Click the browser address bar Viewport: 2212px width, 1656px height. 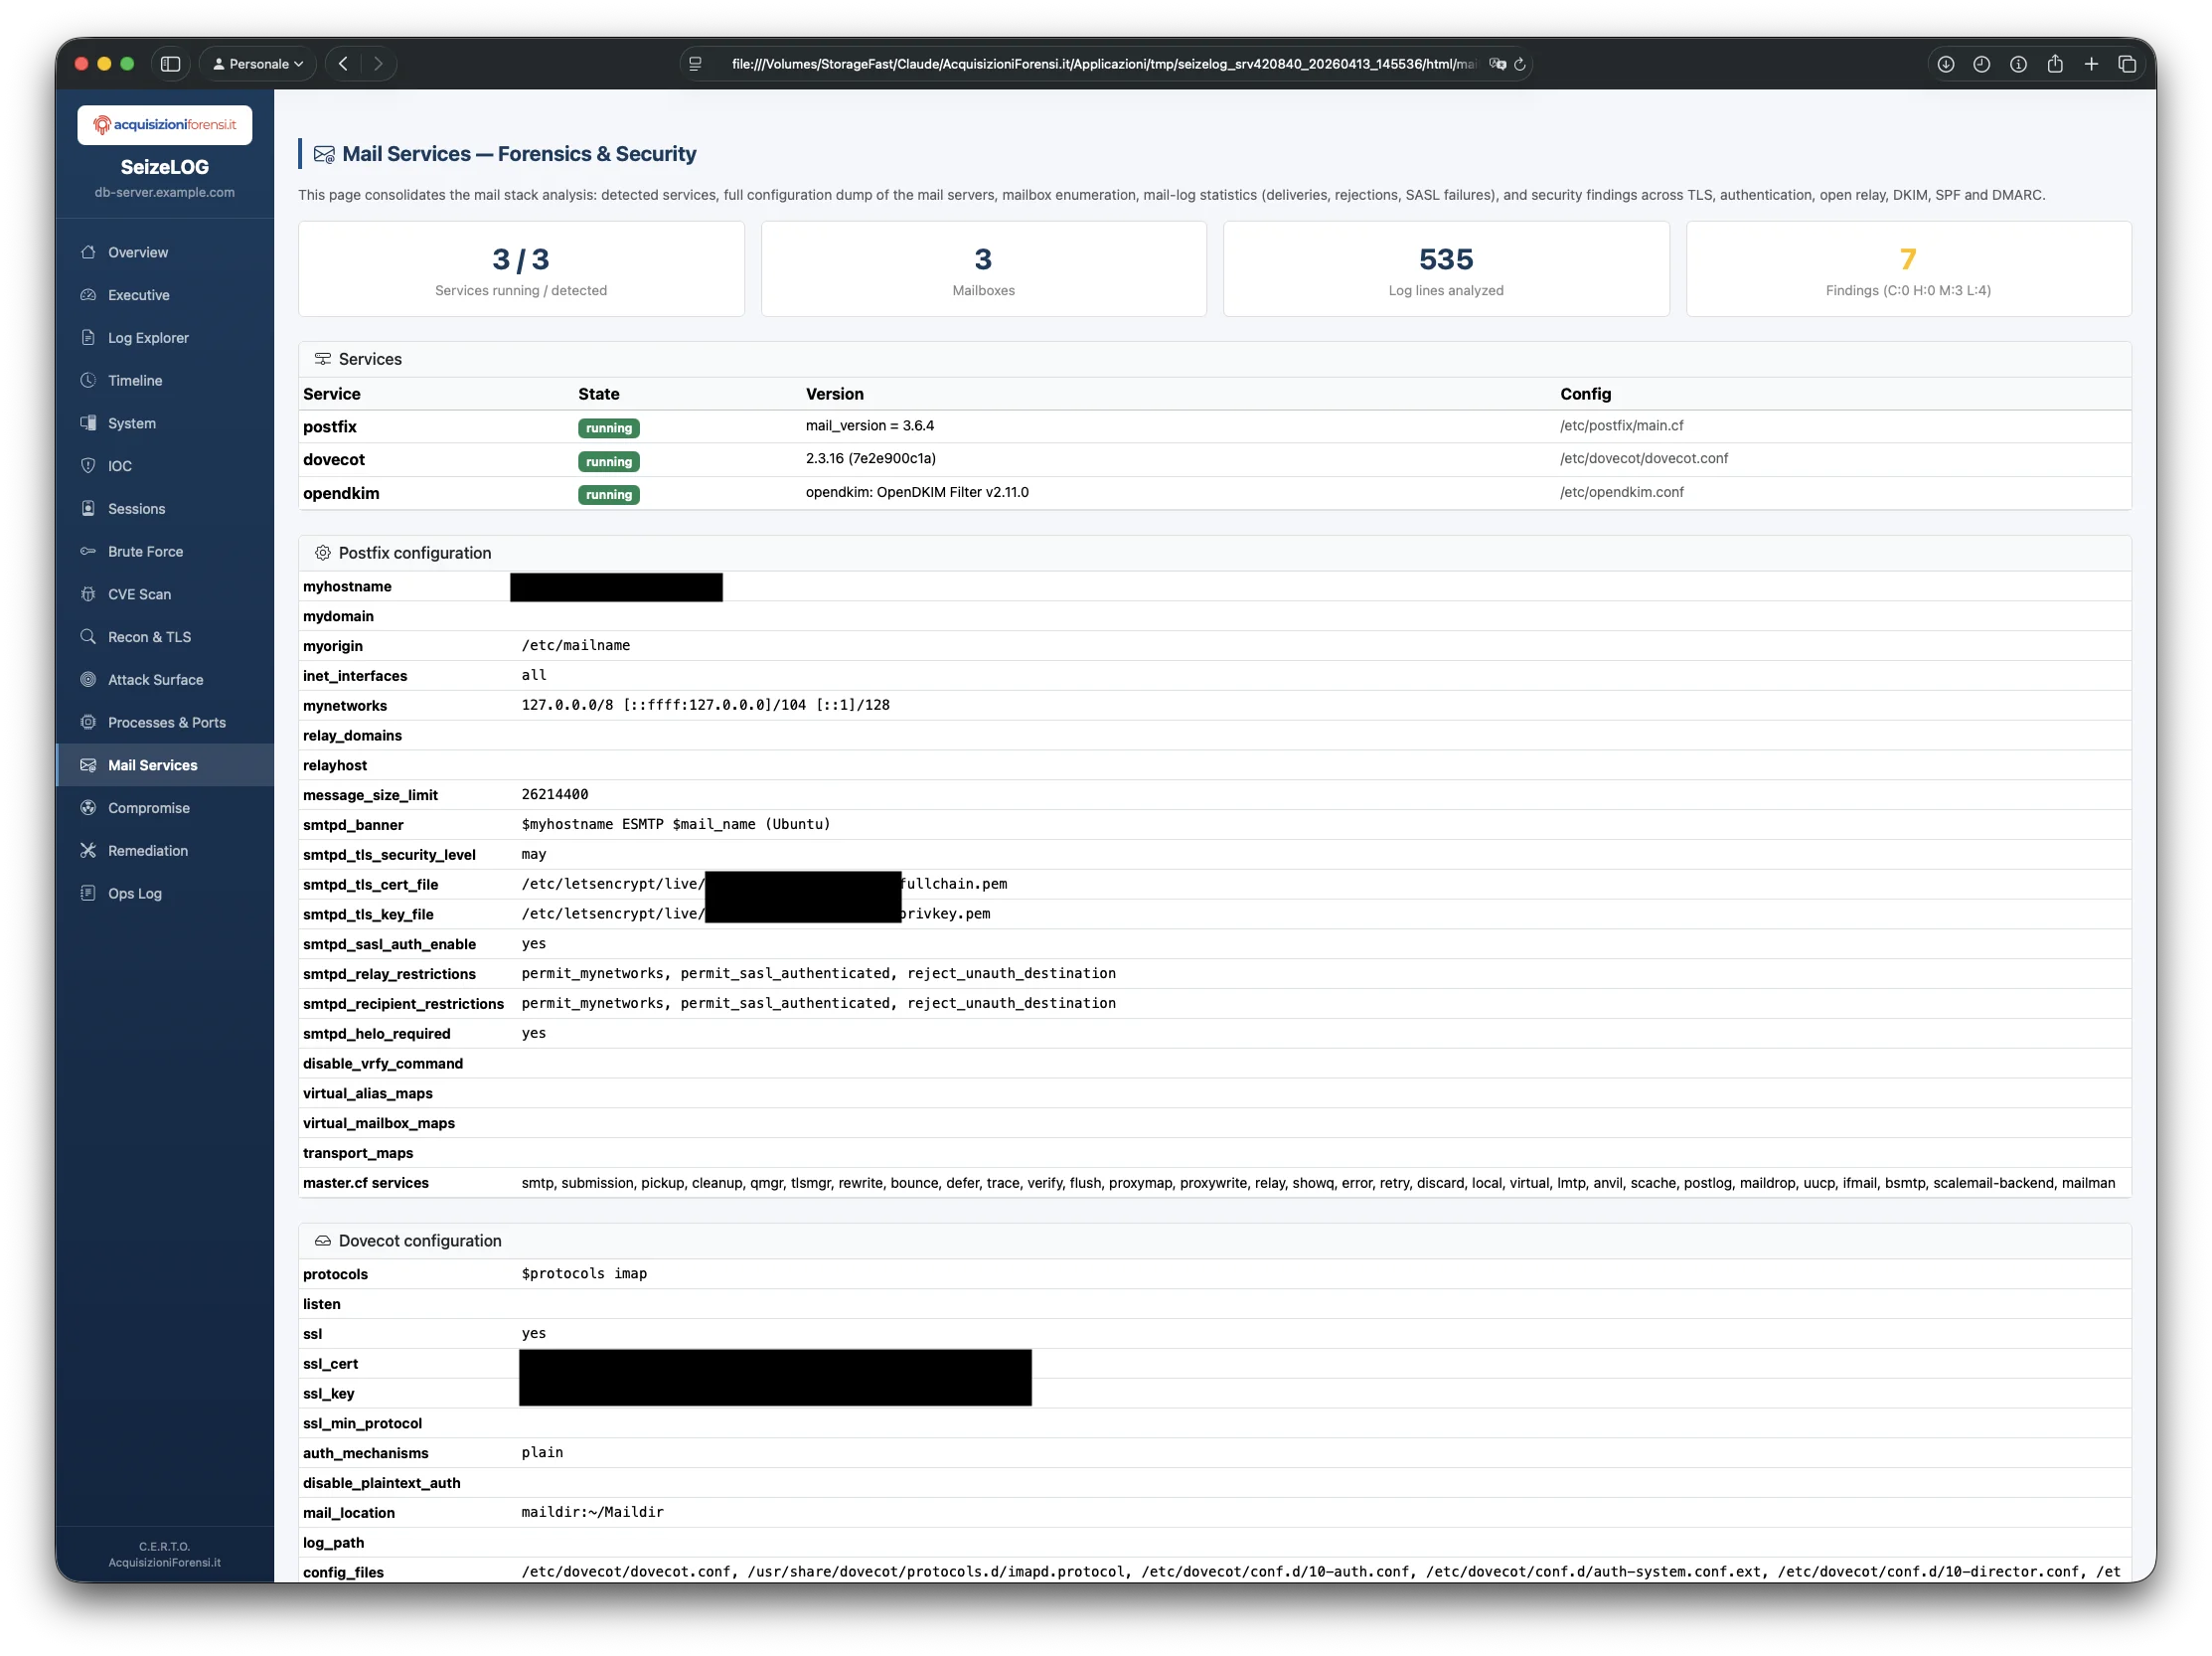click(x=1100, y=63)
